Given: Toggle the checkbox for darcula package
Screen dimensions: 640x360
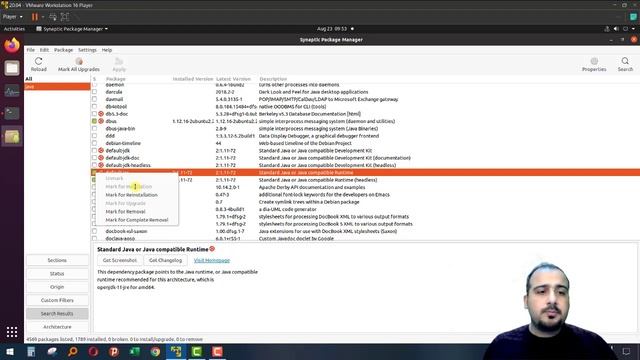Looking at the screenshot, I should tap(94, 92).
